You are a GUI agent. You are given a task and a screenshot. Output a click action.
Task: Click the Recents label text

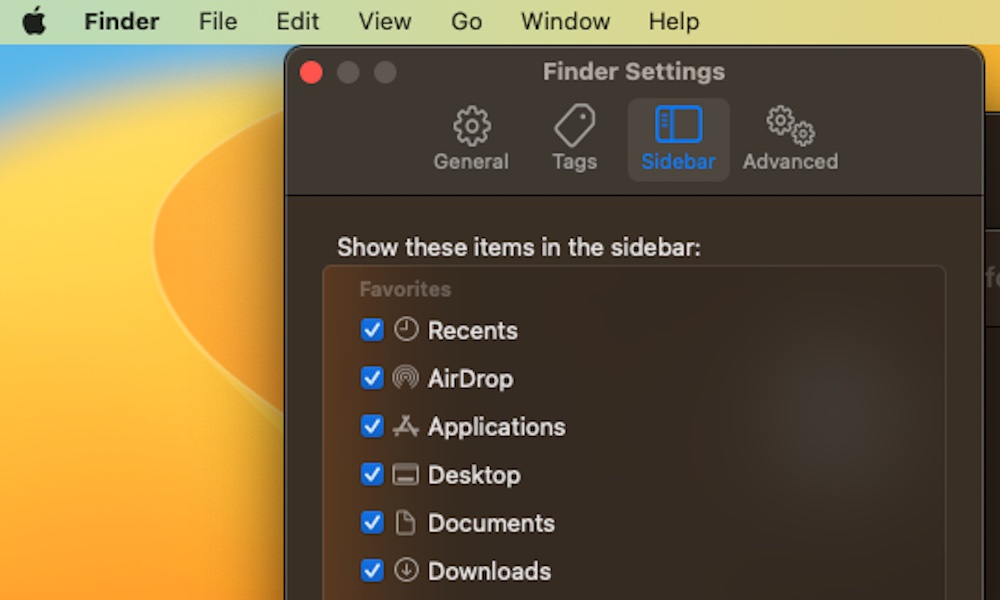coord(473,331)
